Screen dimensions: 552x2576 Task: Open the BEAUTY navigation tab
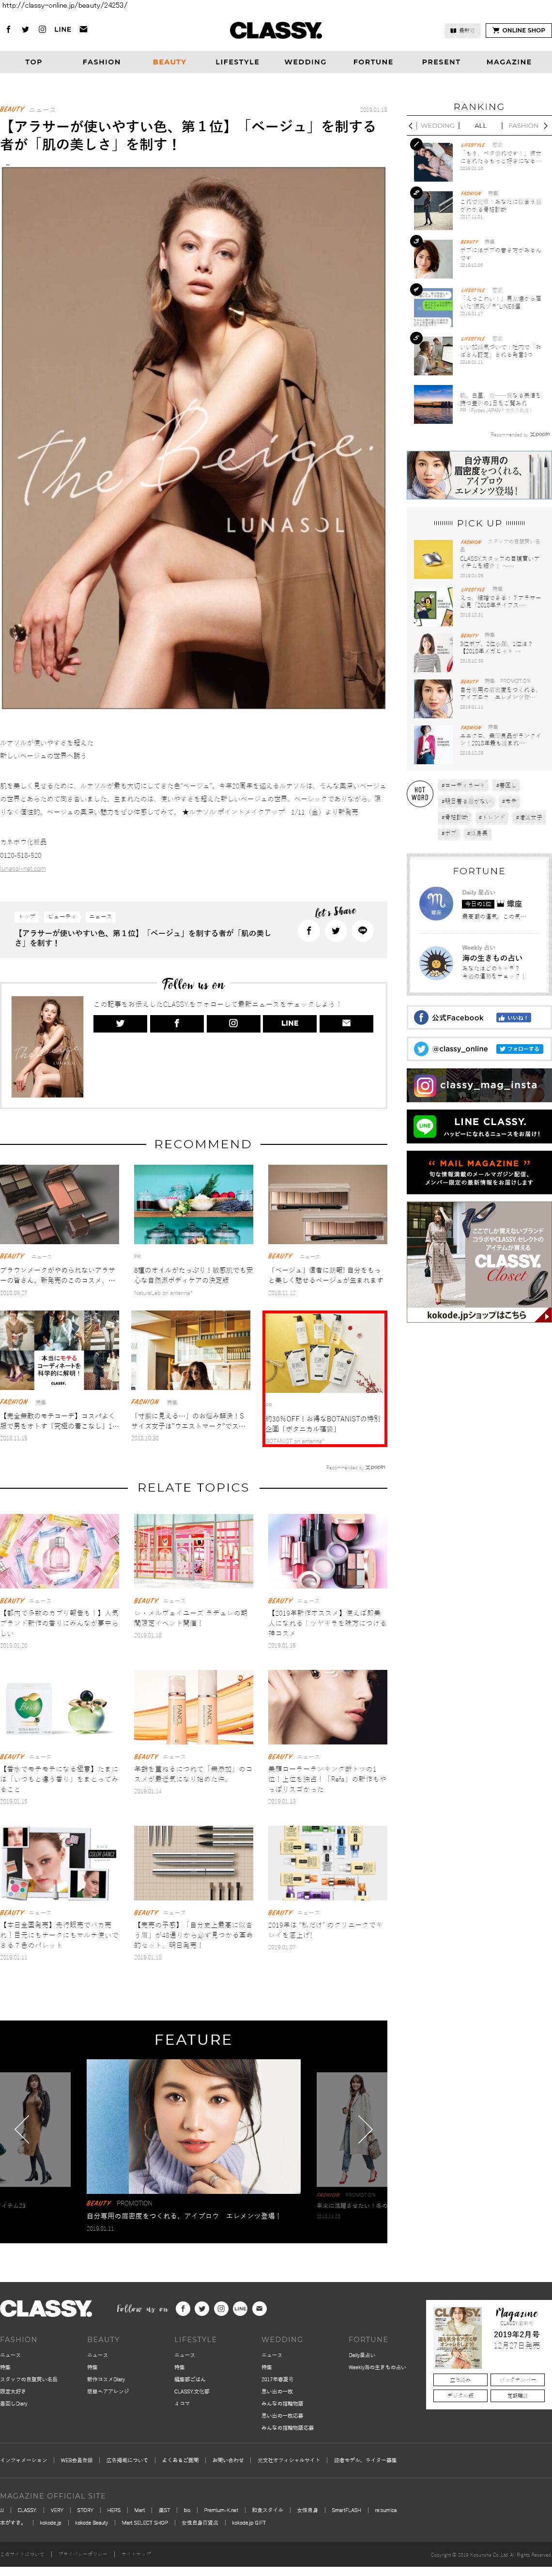coord(169,62)
